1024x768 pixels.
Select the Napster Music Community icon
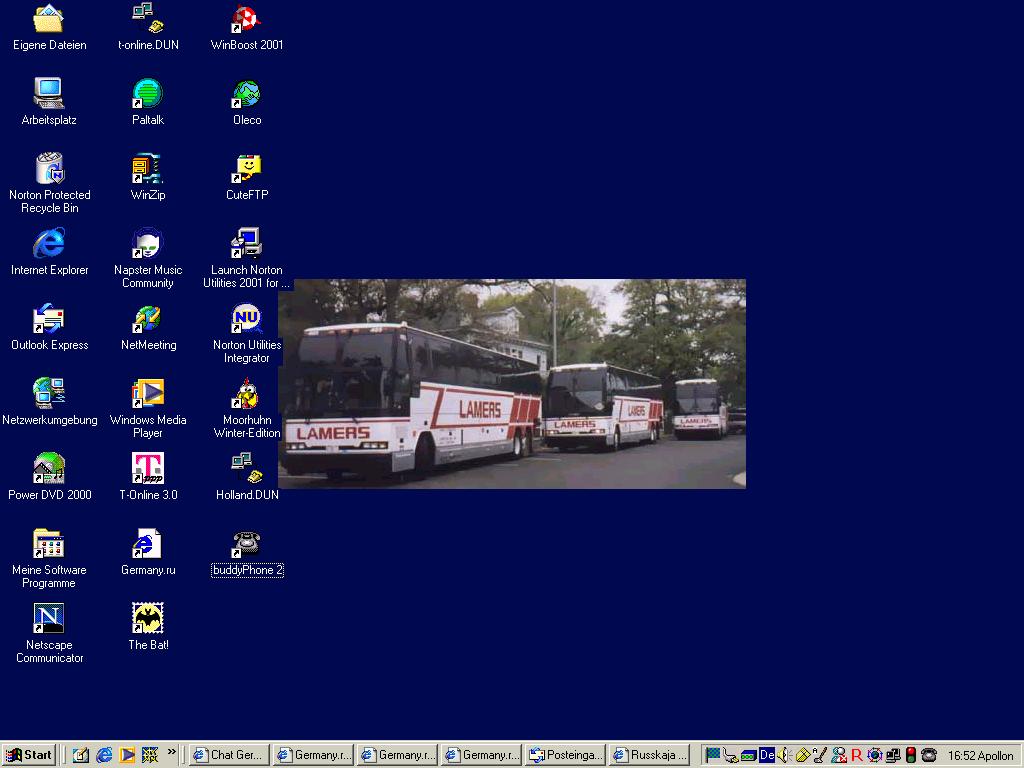click(x=148, y=244)
